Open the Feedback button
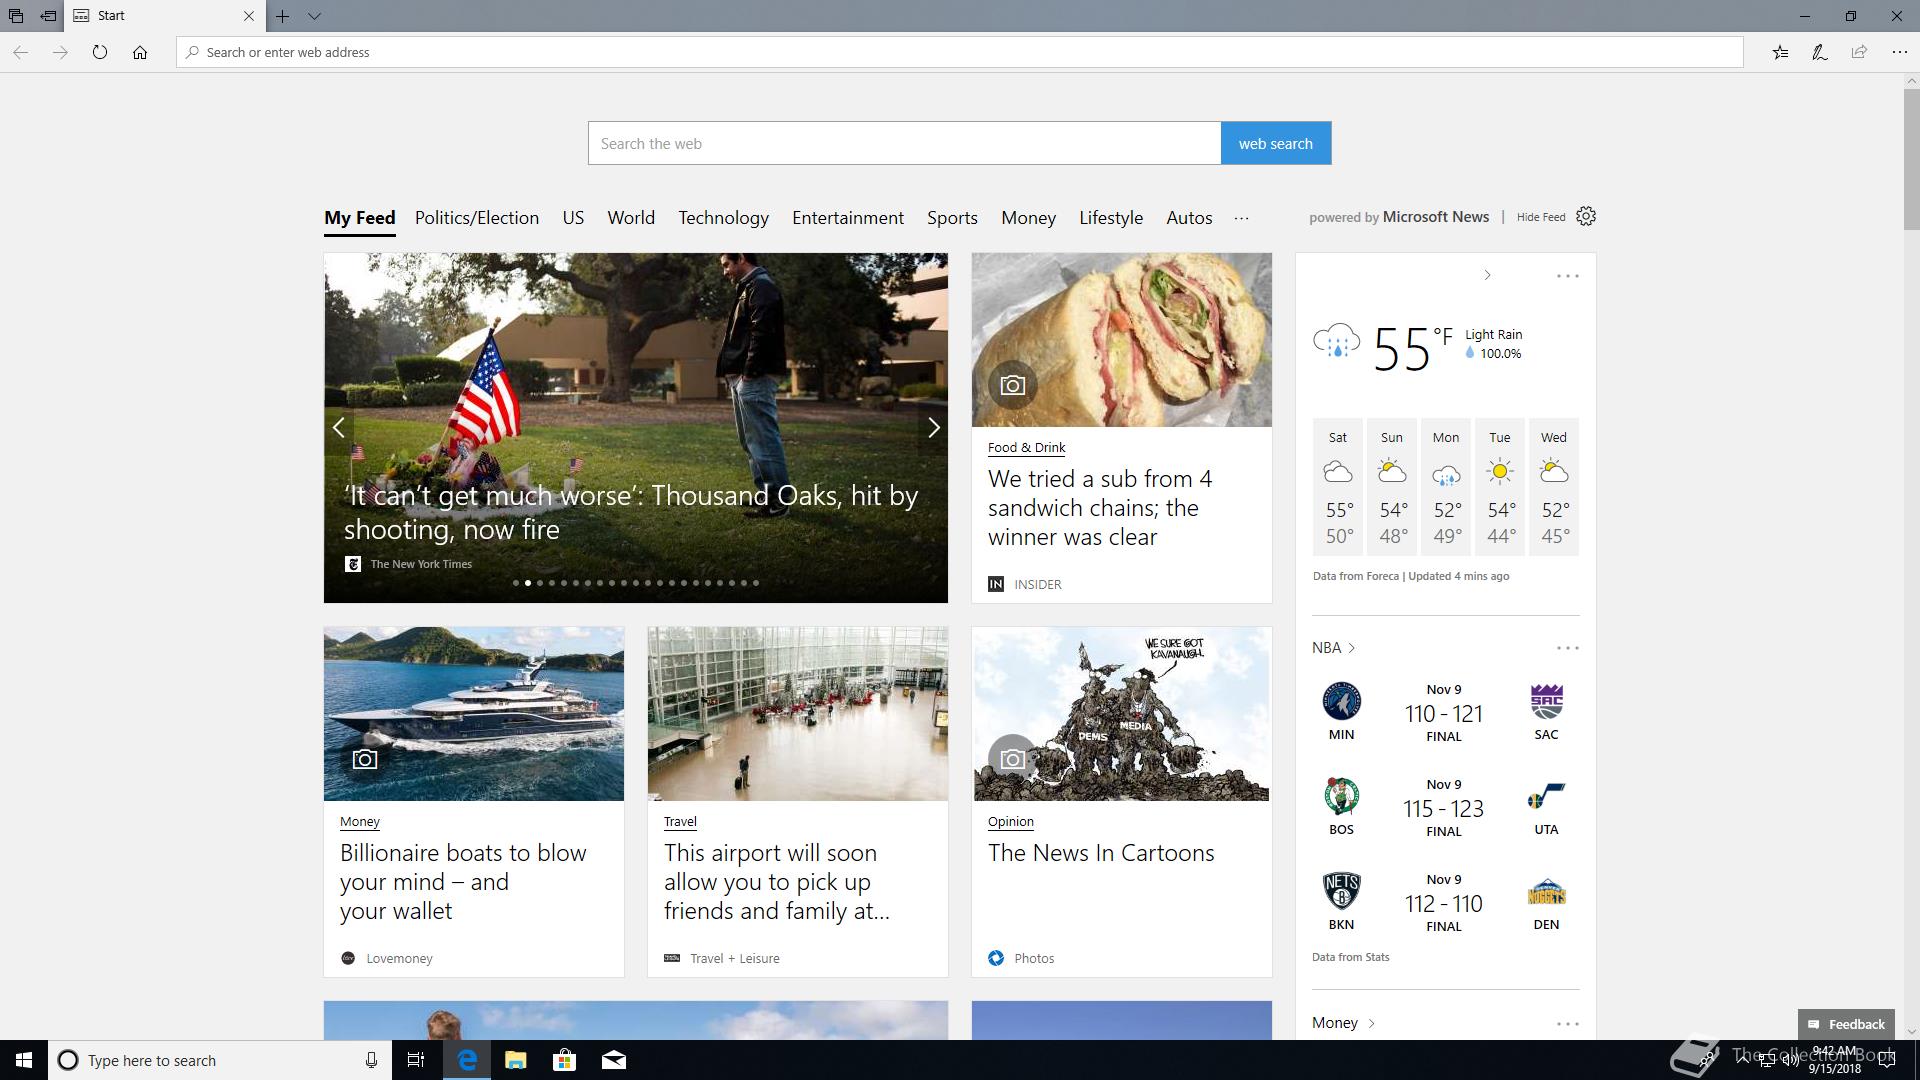 [x=1846, y=1024]
